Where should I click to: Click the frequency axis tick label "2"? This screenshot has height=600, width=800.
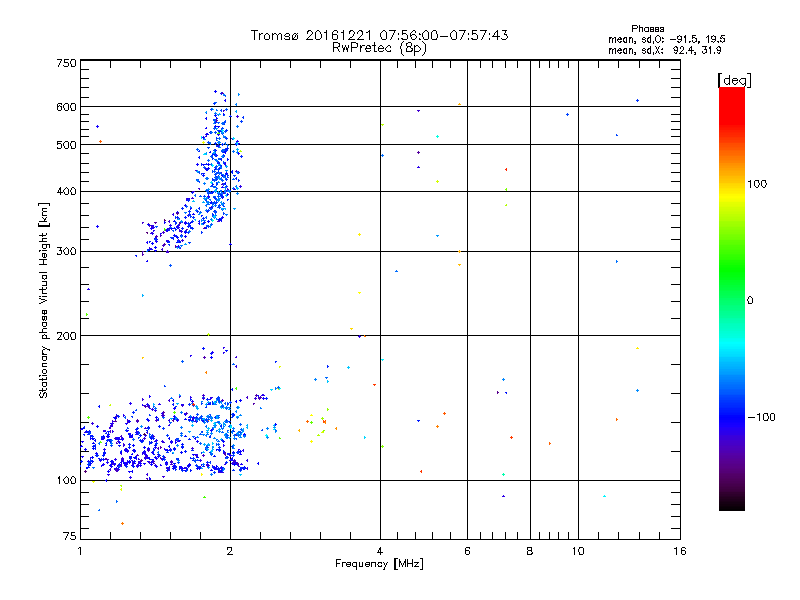pyautogui.click(x=230, y=551)
